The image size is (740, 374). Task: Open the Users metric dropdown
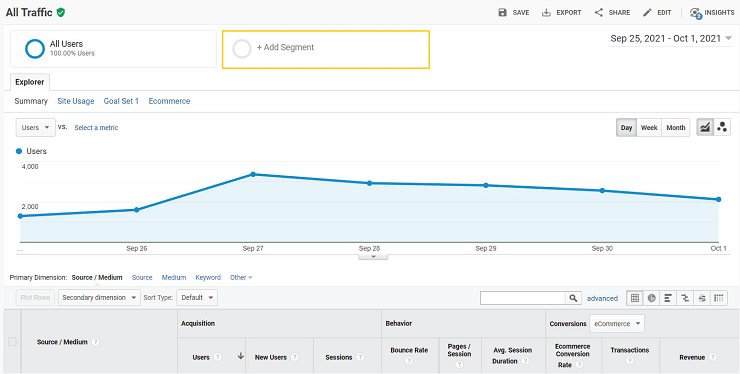pos(35,128)
